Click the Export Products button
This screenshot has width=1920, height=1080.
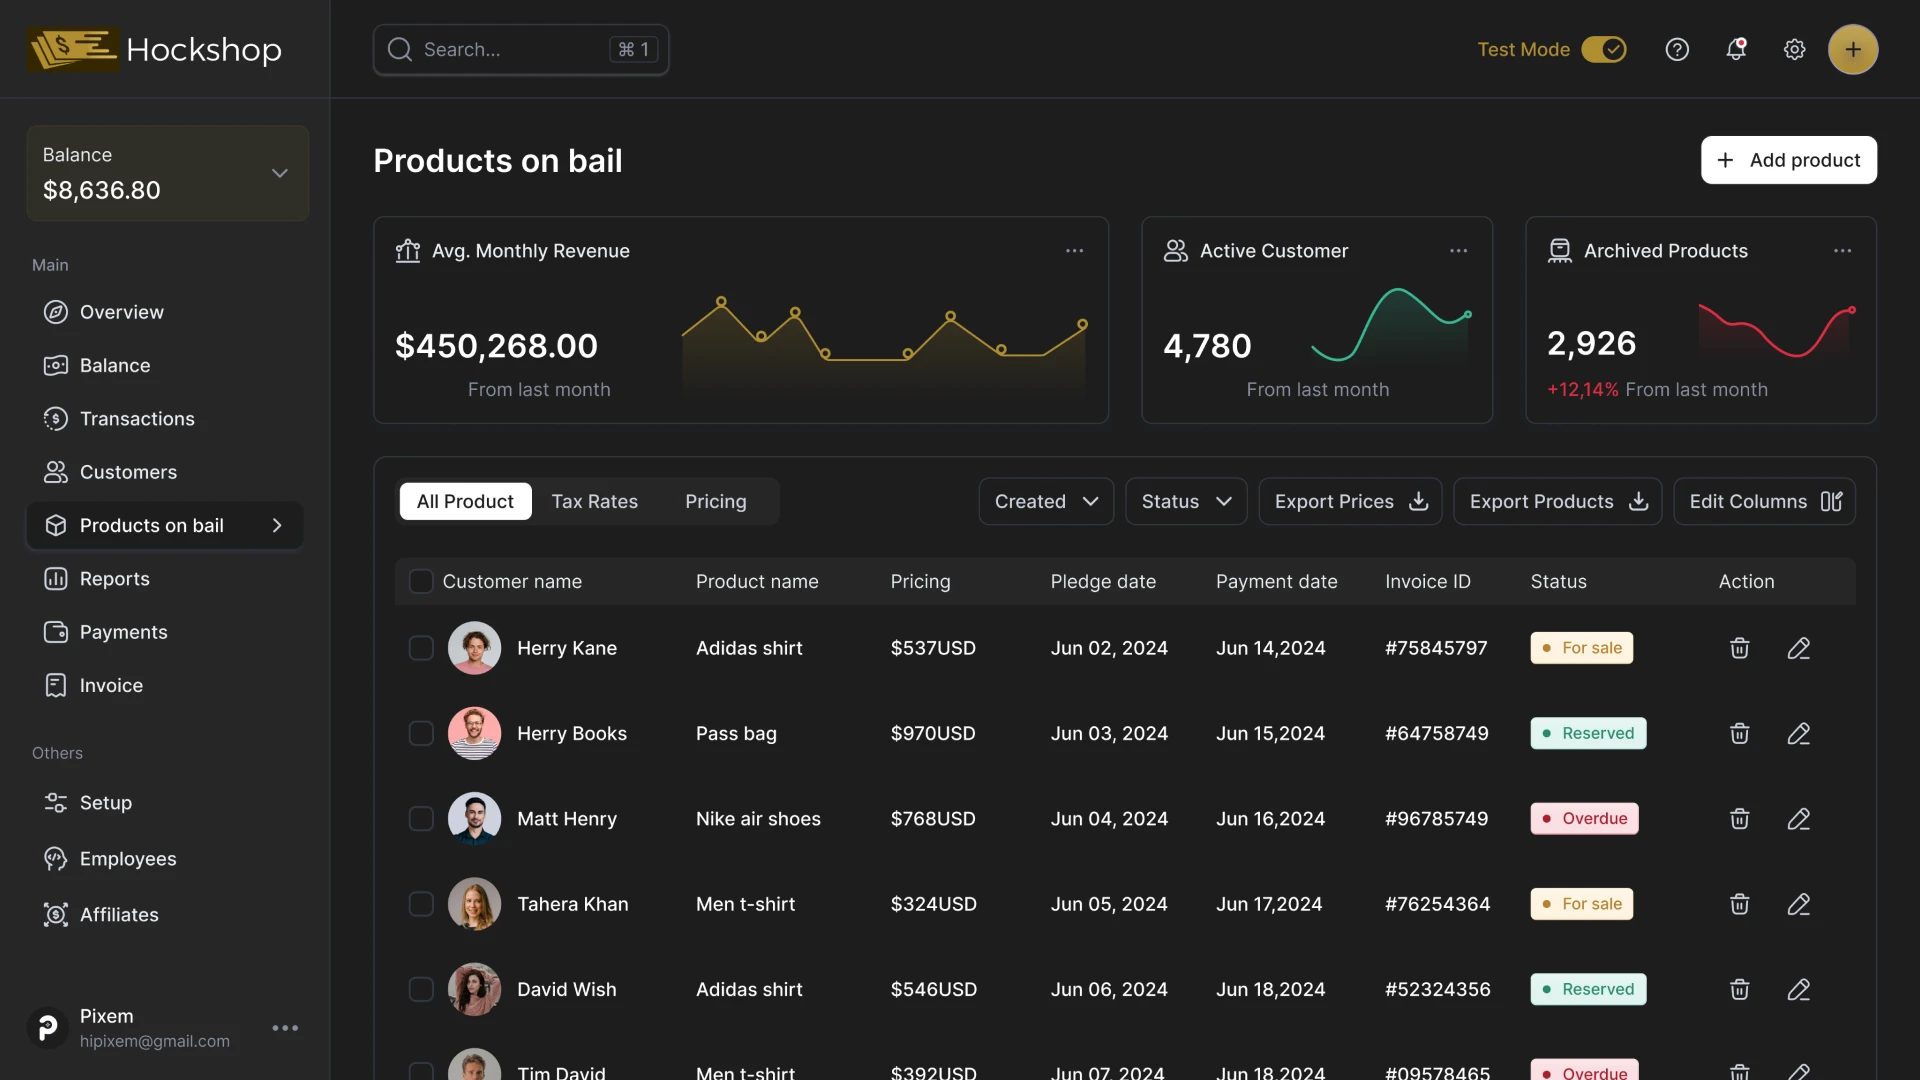1557,501
